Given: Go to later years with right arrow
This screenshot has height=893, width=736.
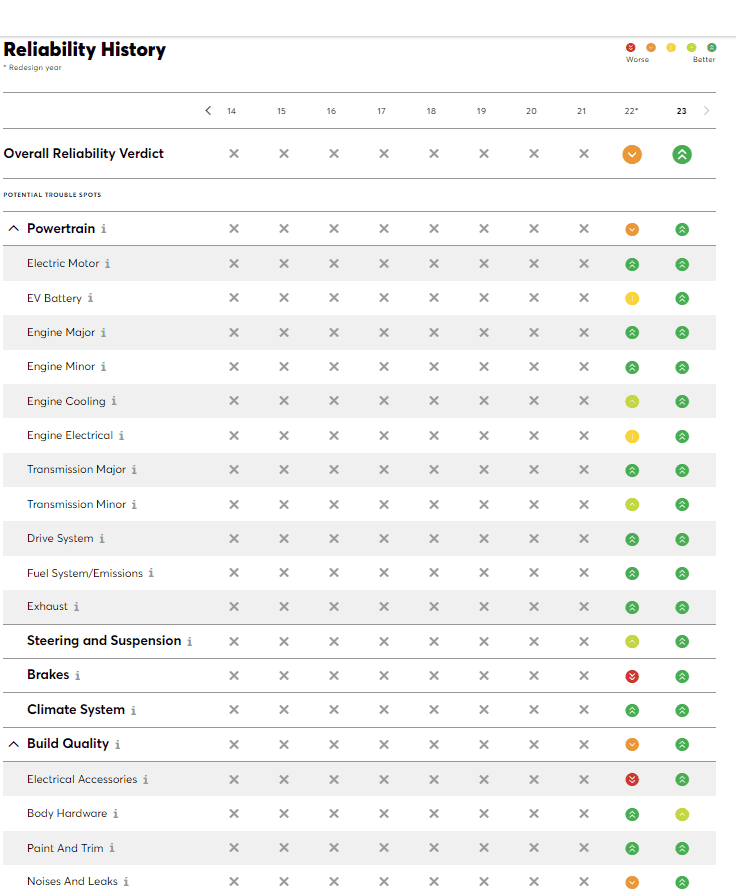Looking at the screenshot, I should tap(706, 110).
